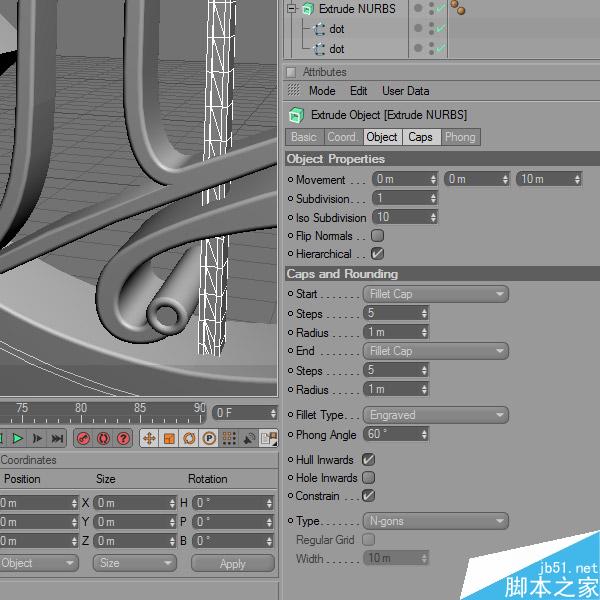Click the current frame field showing 0 F
Image resolution: width=600 pixels, height=600 pixels.
[245, 413]
